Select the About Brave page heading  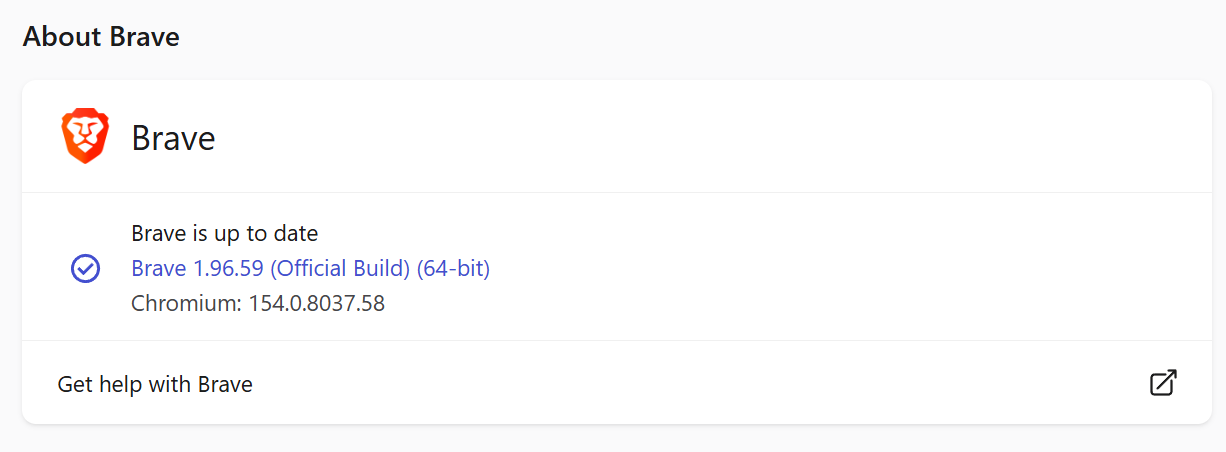(101, 37)
